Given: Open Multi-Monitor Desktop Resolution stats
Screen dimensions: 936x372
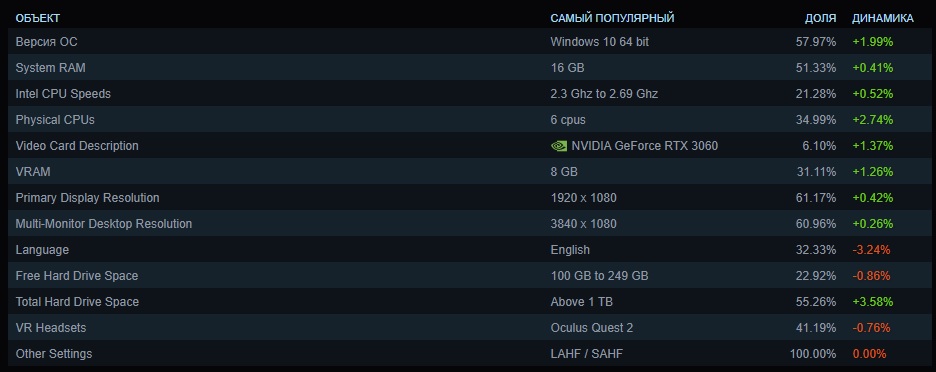Looking at the screenshot, I should 468,224.
